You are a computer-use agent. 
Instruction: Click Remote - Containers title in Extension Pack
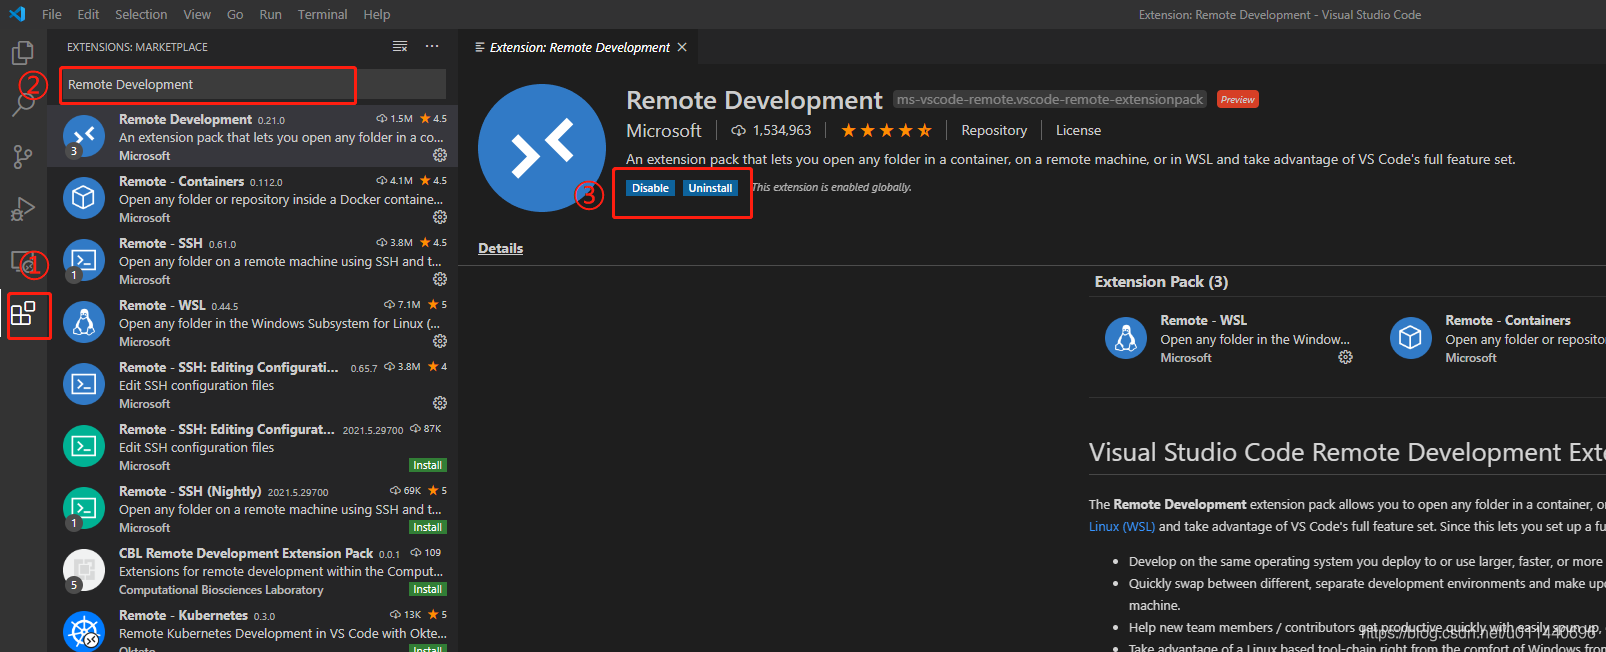pyautogui.click(x=1507, y=320)
